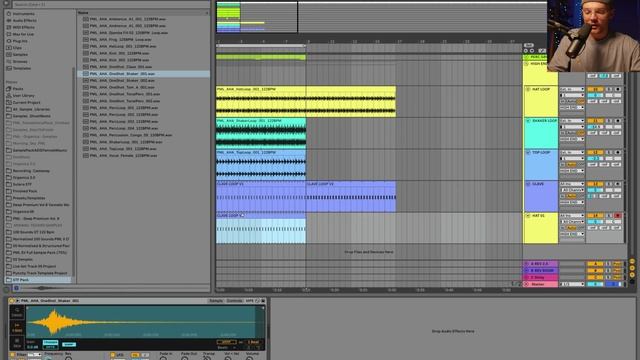Open the Clips browser category
The image size is (640, 360).
17,48
